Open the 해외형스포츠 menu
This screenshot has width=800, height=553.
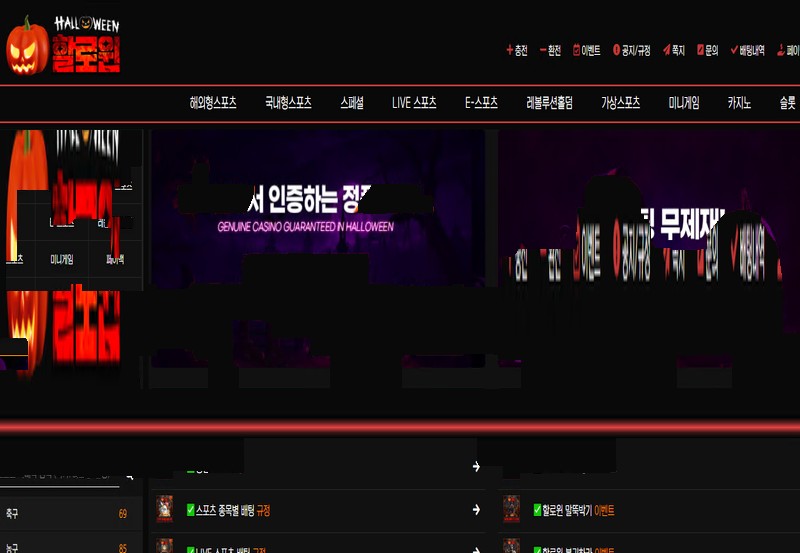point(213,103)
